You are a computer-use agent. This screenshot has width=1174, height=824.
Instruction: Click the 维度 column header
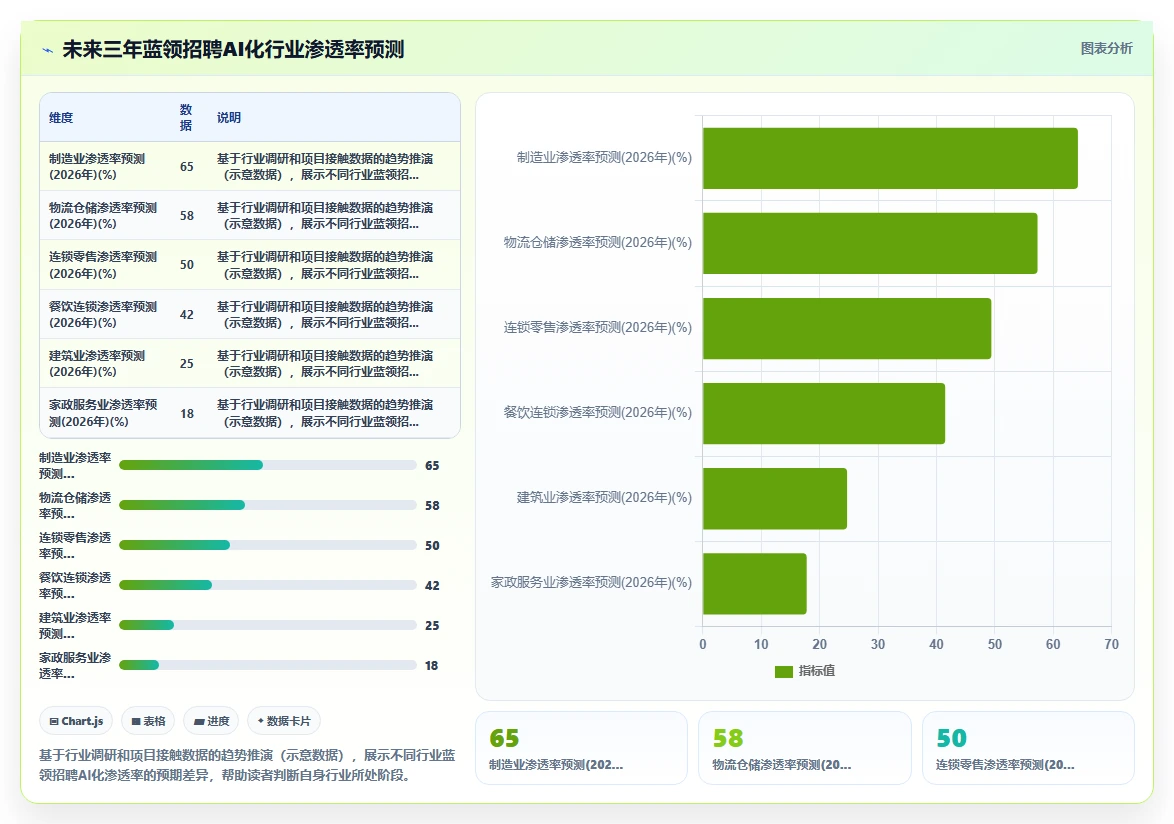[61, 118]
